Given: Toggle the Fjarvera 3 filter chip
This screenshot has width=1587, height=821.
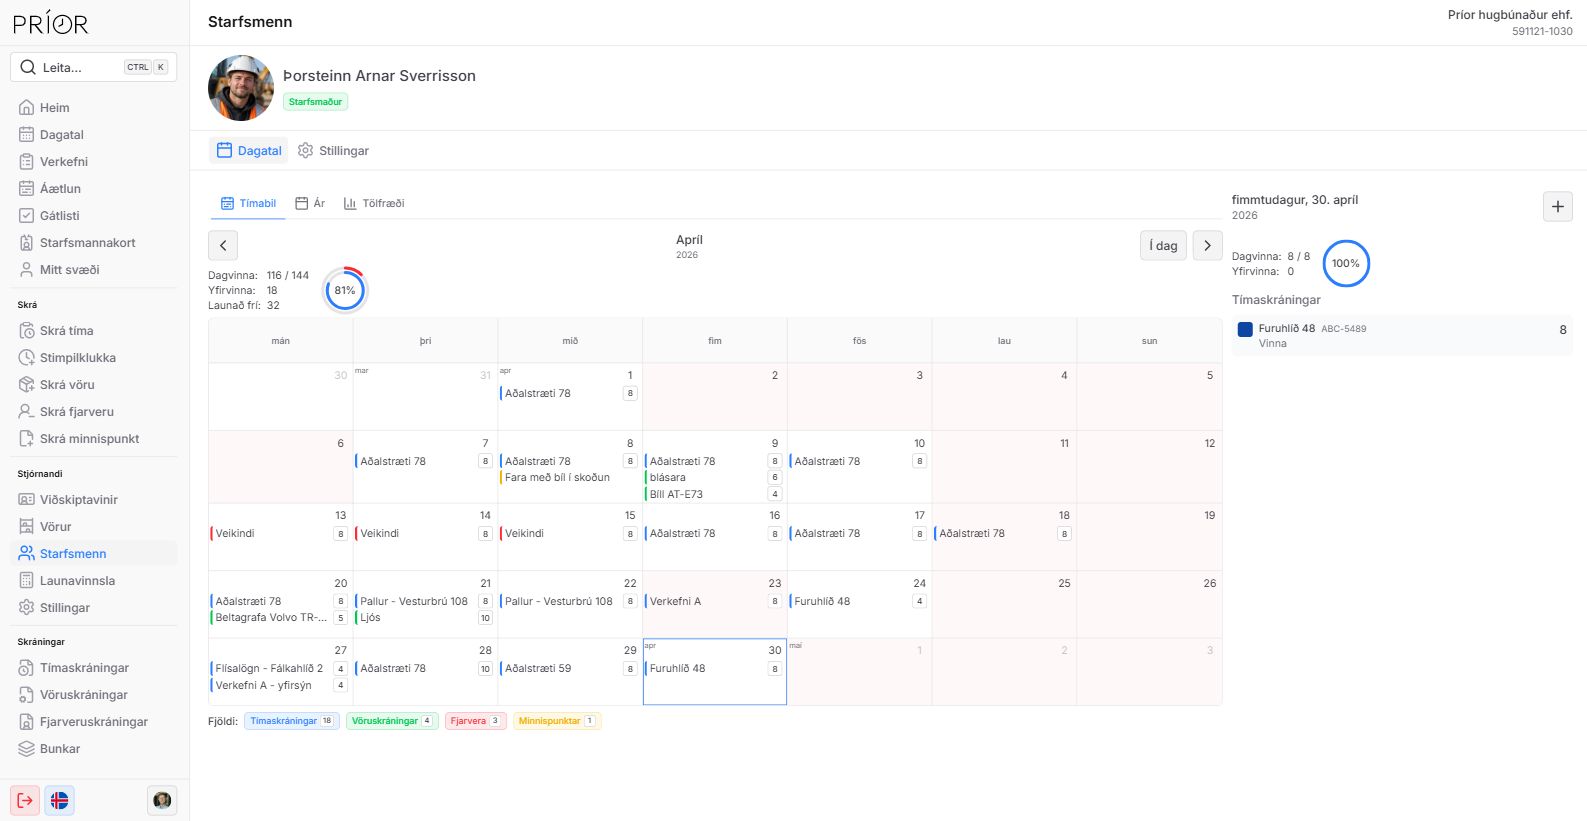Looking at the screenshot, I should [x=476, y=721].
